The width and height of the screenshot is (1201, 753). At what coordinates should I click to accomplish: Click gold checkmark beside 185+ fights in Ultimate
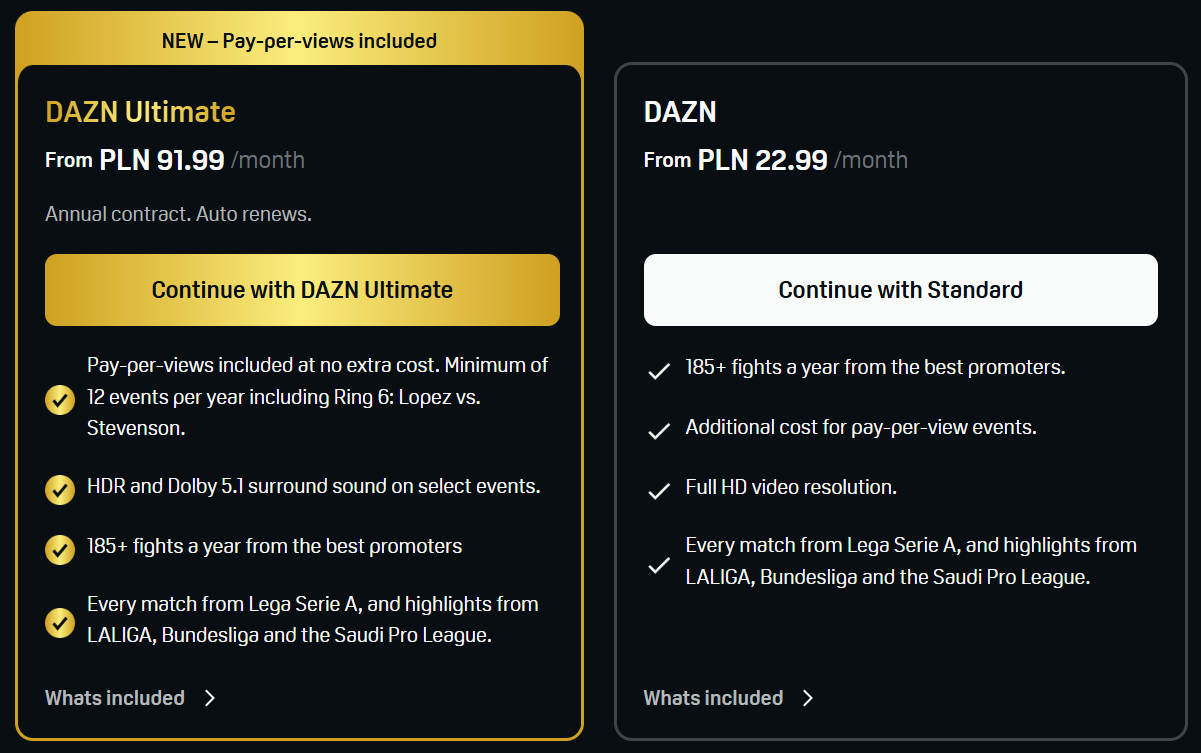coord(60,549)
